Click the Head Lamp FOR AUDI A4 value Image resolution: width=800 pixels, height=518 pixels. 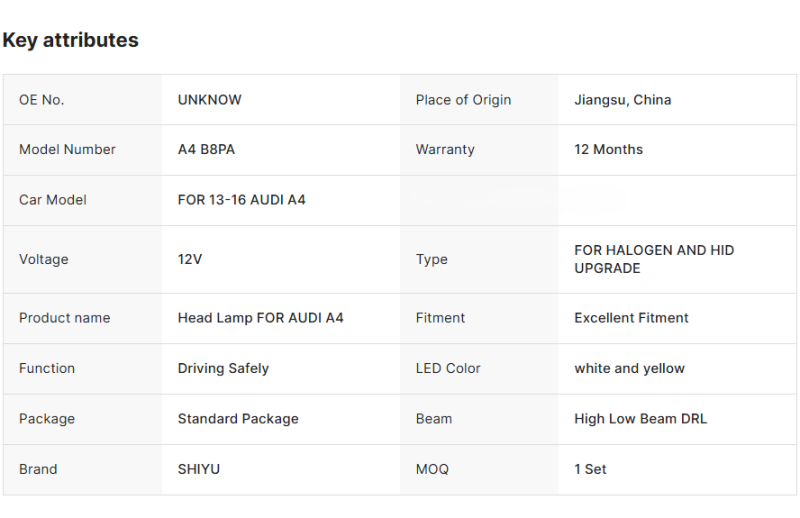point(260,318)
